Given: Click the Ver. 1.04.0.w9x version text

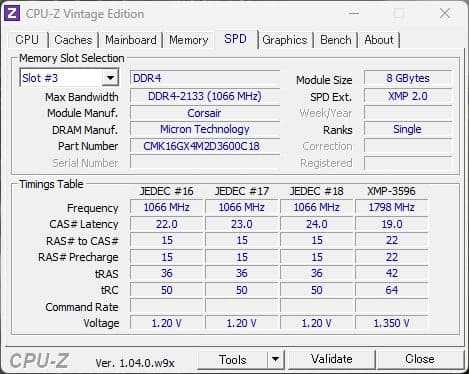Looking at the screenshot, I should coord(135,363).
